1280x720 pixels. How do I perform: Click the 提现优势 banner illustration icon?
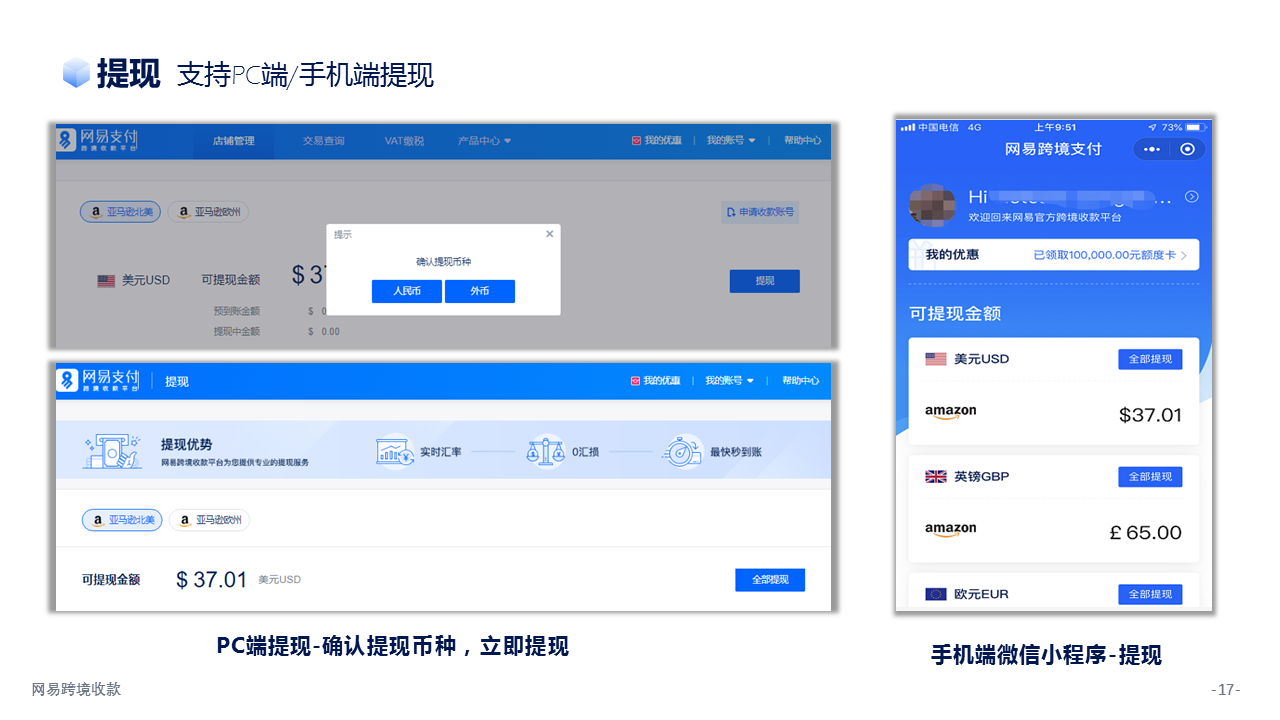(x=112, y=452)
